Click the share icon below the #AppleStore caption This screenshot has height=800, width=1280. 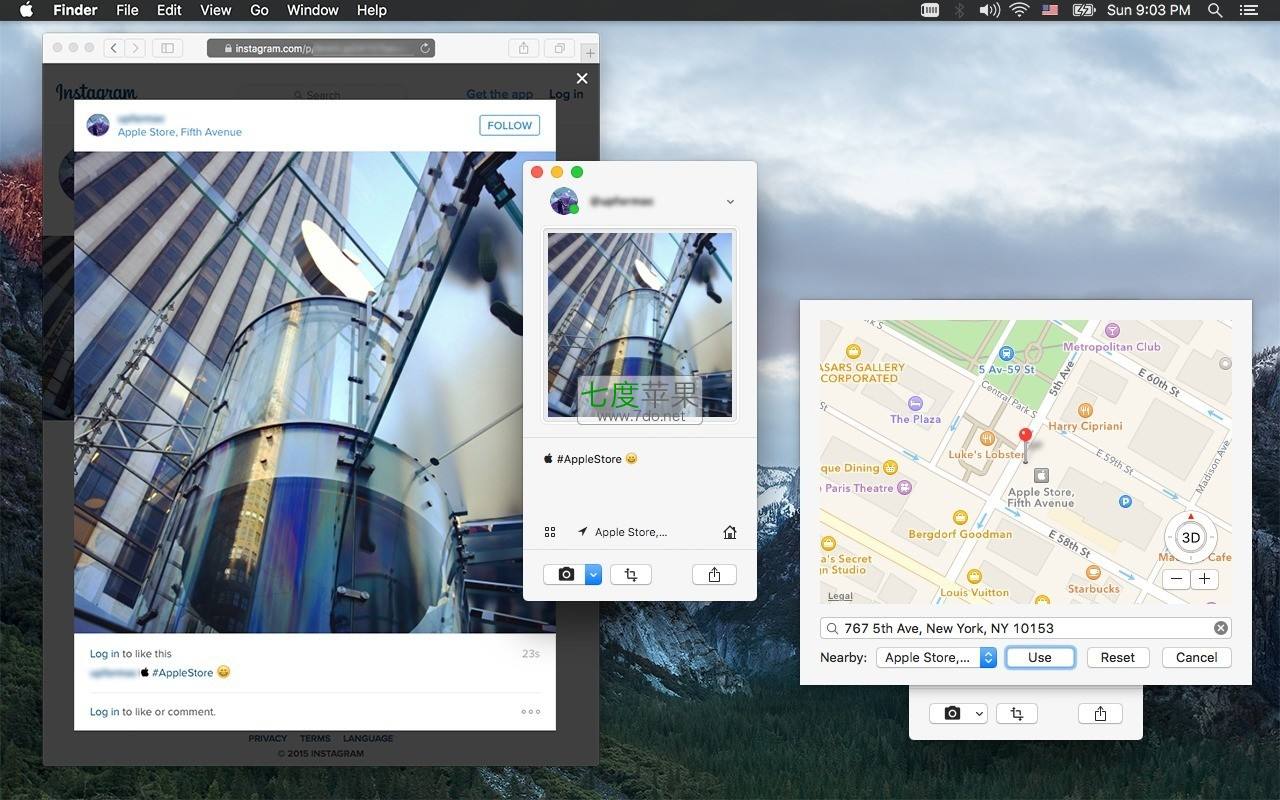tap(714, 574)
